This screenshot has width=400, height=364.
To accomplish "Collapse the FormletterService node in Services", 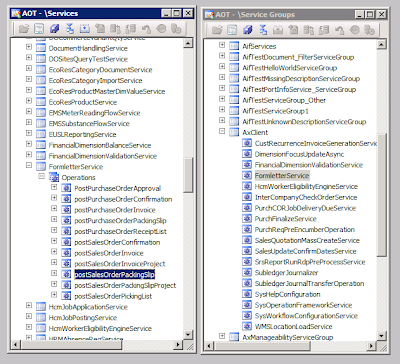I will (x=29, y=166).
